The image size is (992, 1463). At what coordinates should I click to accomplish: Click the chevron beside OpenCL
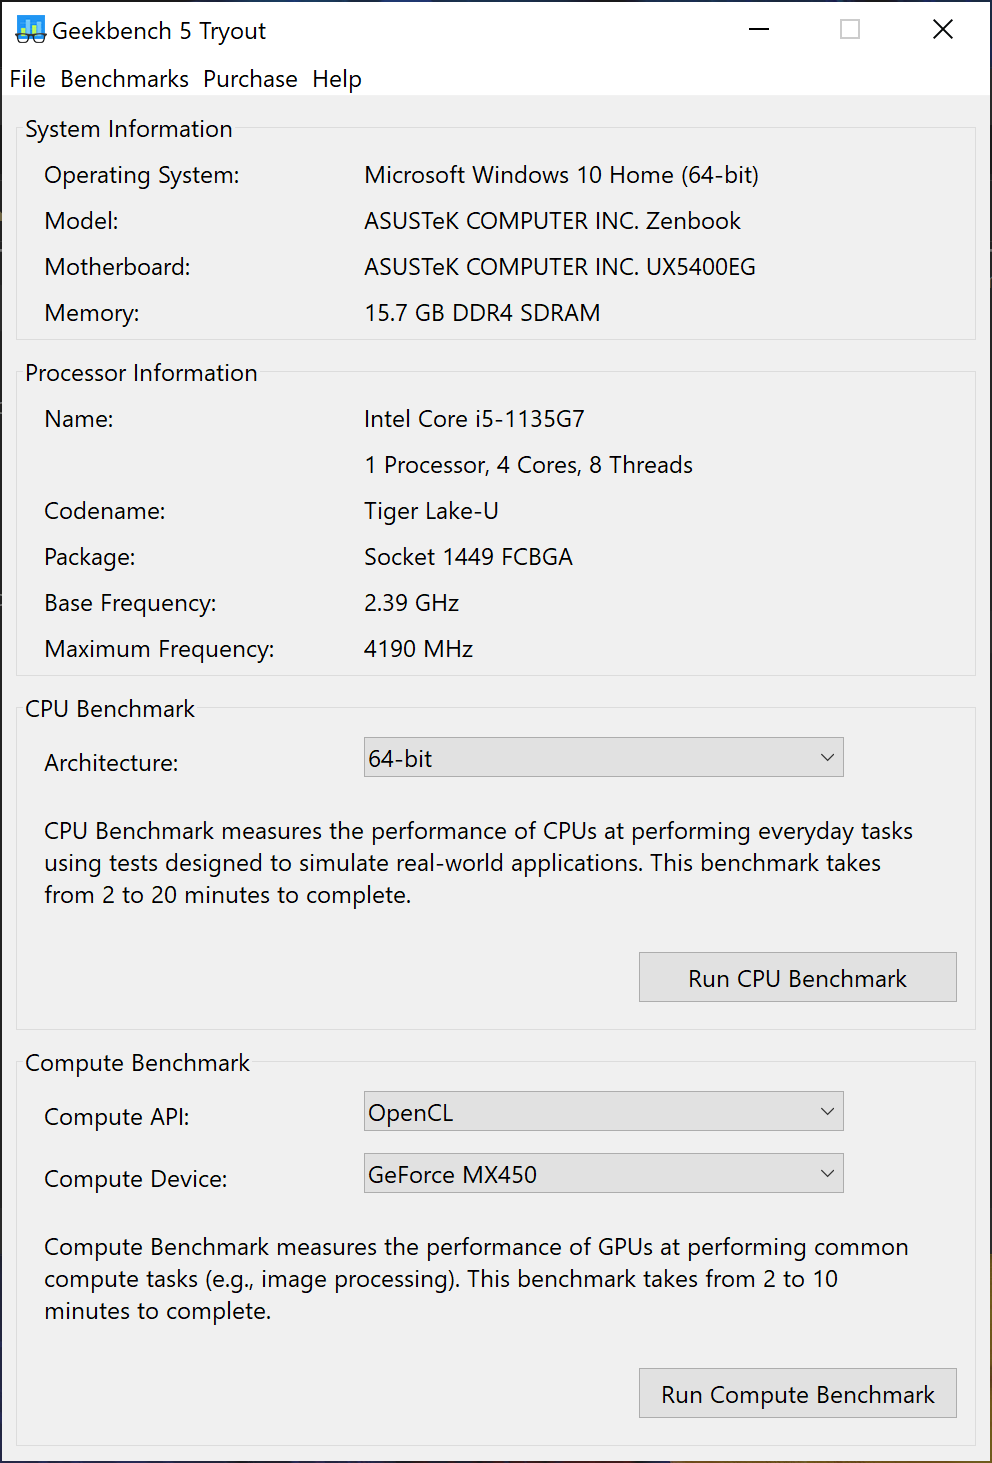click(x=826, y=1111)
